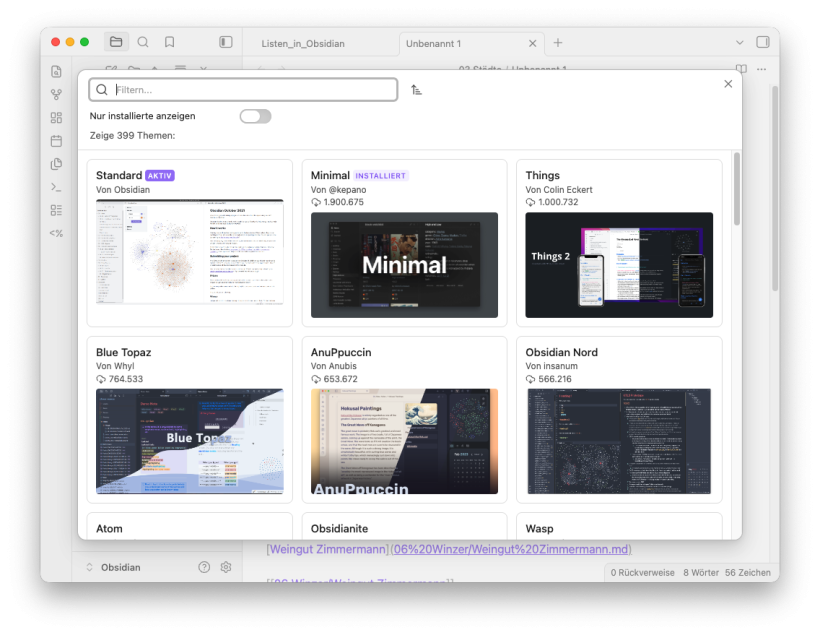This screenshot has height=635, width=820.
Task: Click the AKTIV badge on Standard
Action: click(160, 176)
